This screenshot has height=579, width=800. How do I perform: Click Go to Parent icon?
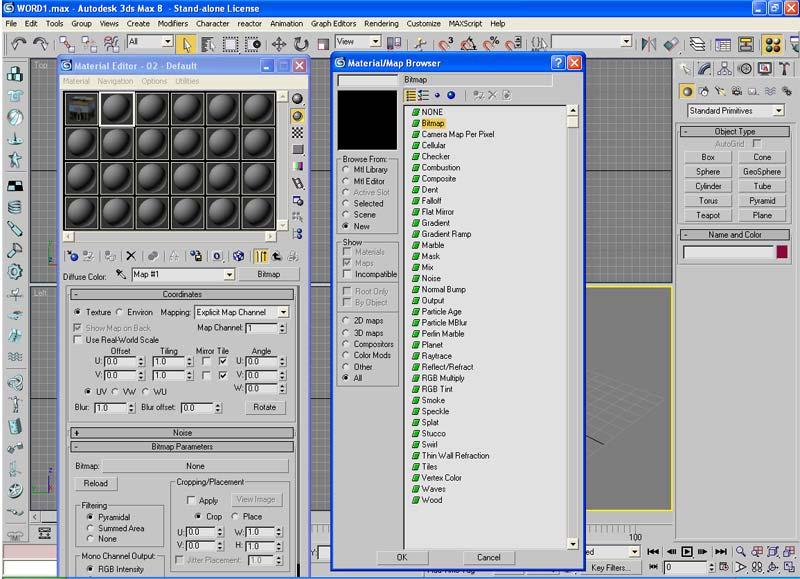277,256
